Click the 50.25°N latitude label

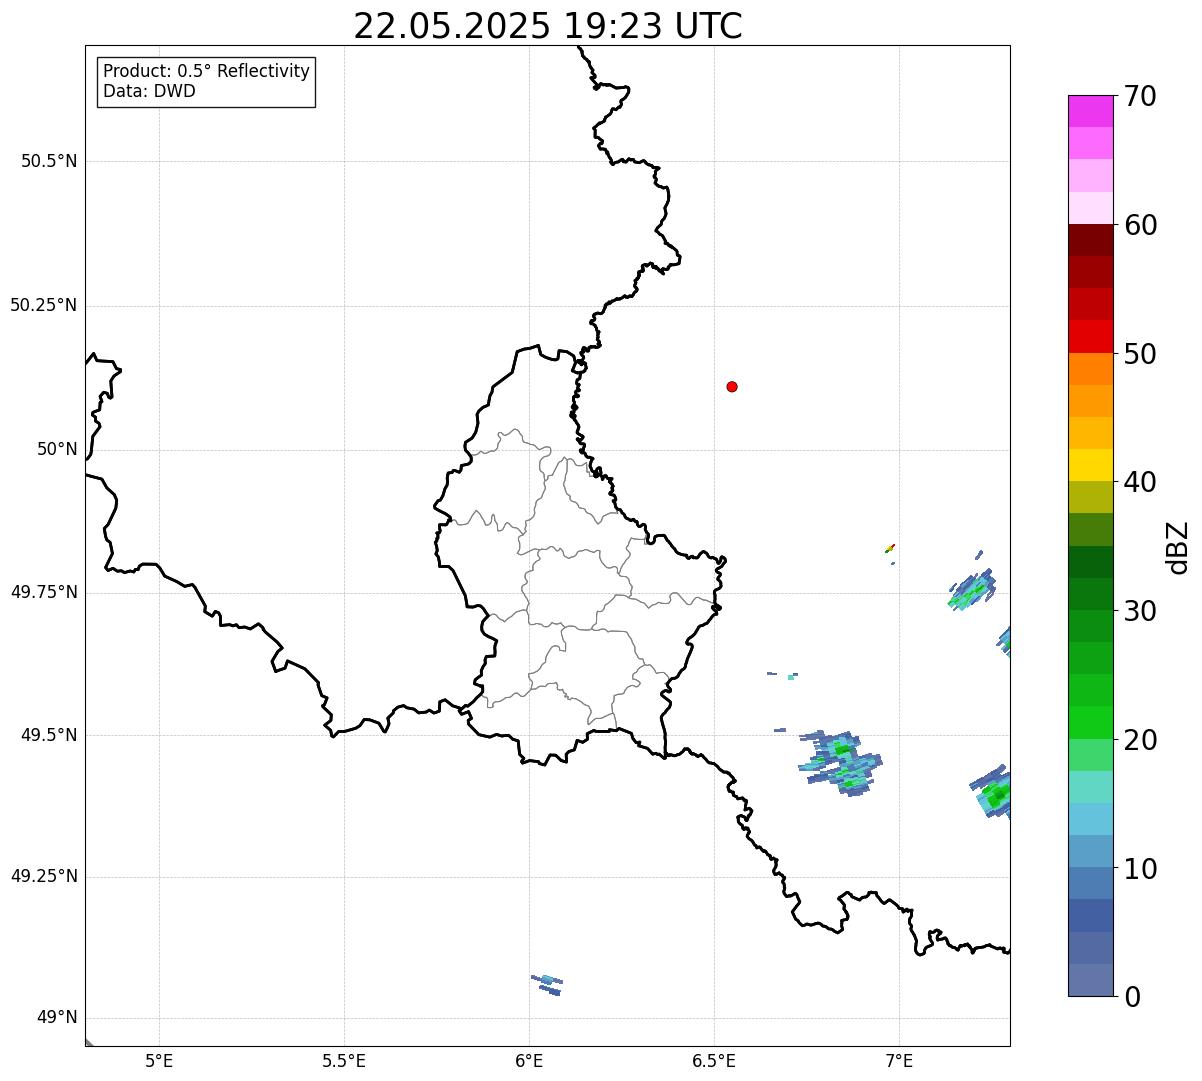(x=44, y=305)
